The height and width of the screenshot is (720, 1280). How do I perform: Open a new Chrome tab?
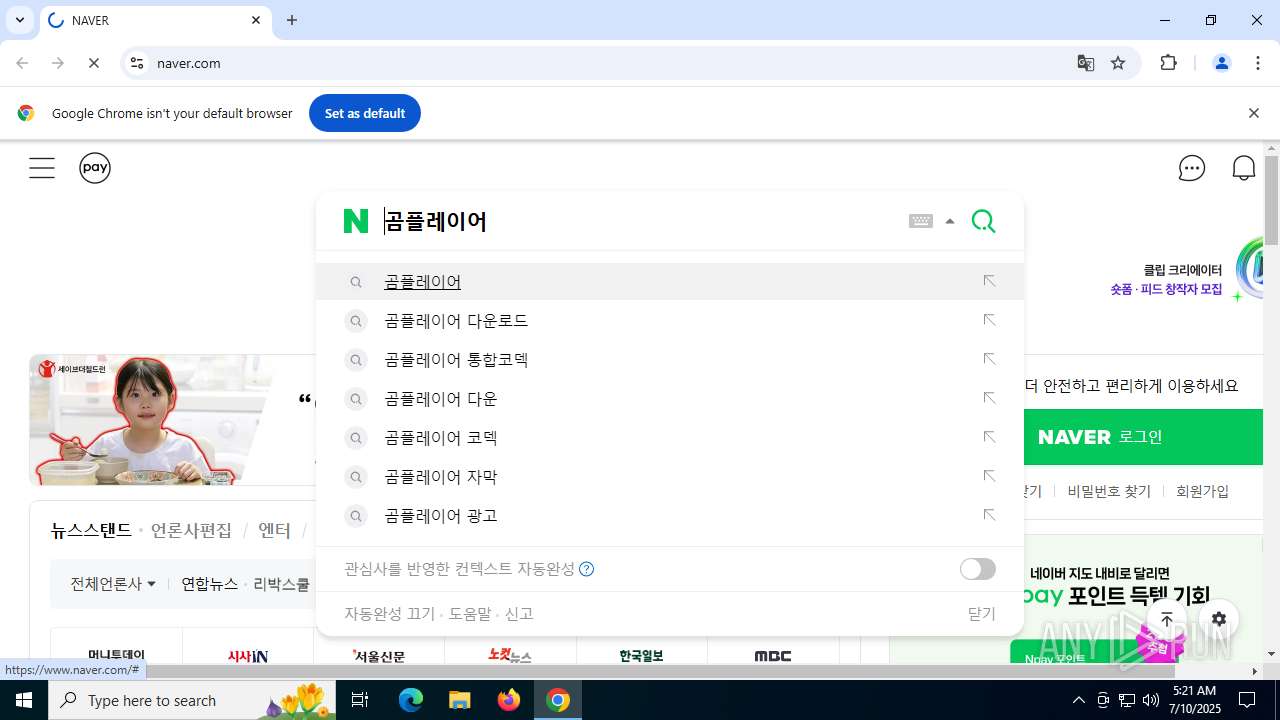(292, 20)
